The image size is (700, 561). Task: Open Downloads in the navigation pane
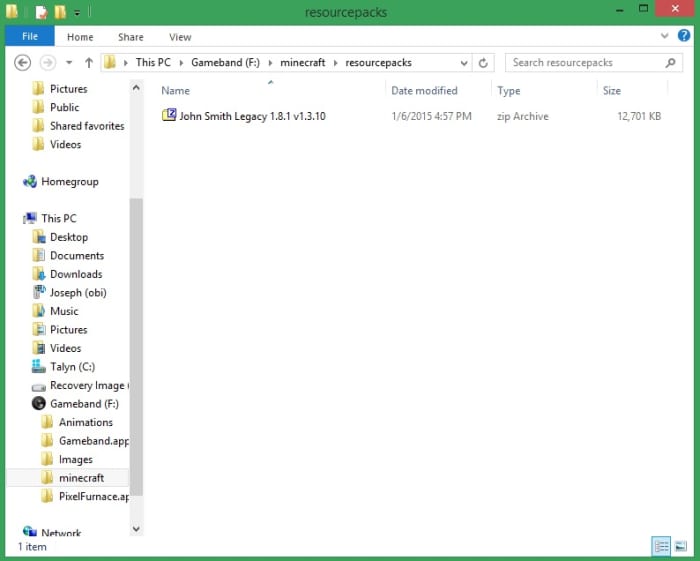[x=76, y=274]
